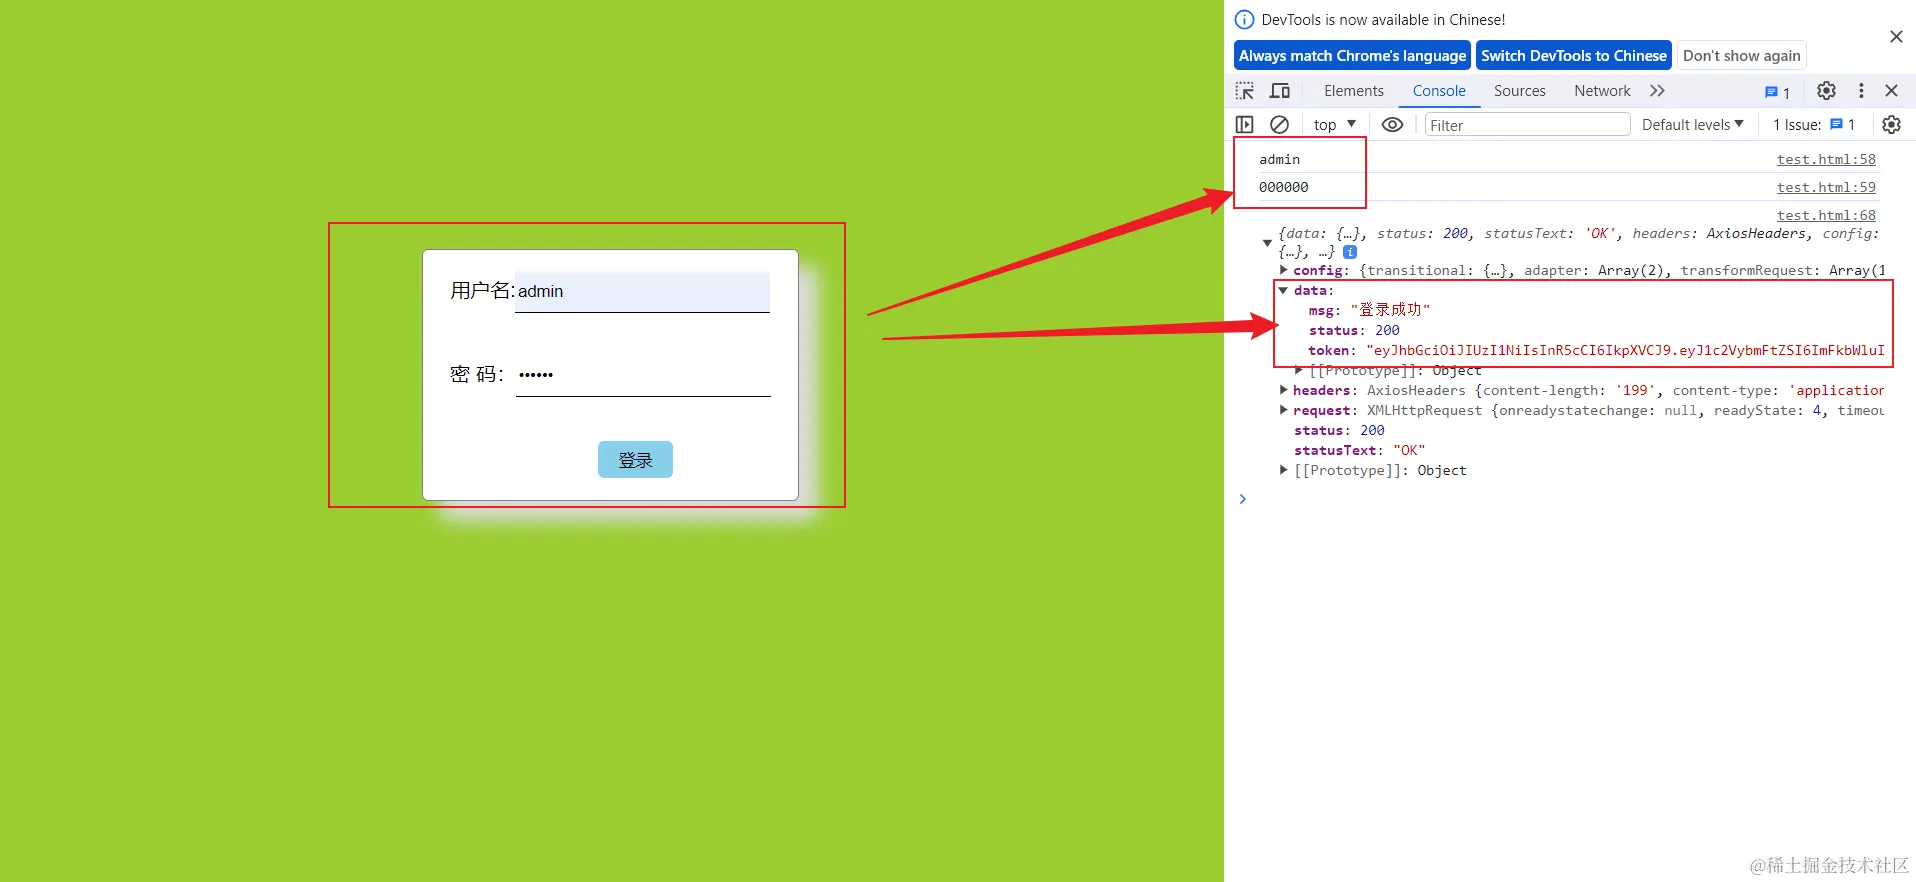
Task: Expand the headers AxiosHeaders property
Action: click(x=1284, y=390)
